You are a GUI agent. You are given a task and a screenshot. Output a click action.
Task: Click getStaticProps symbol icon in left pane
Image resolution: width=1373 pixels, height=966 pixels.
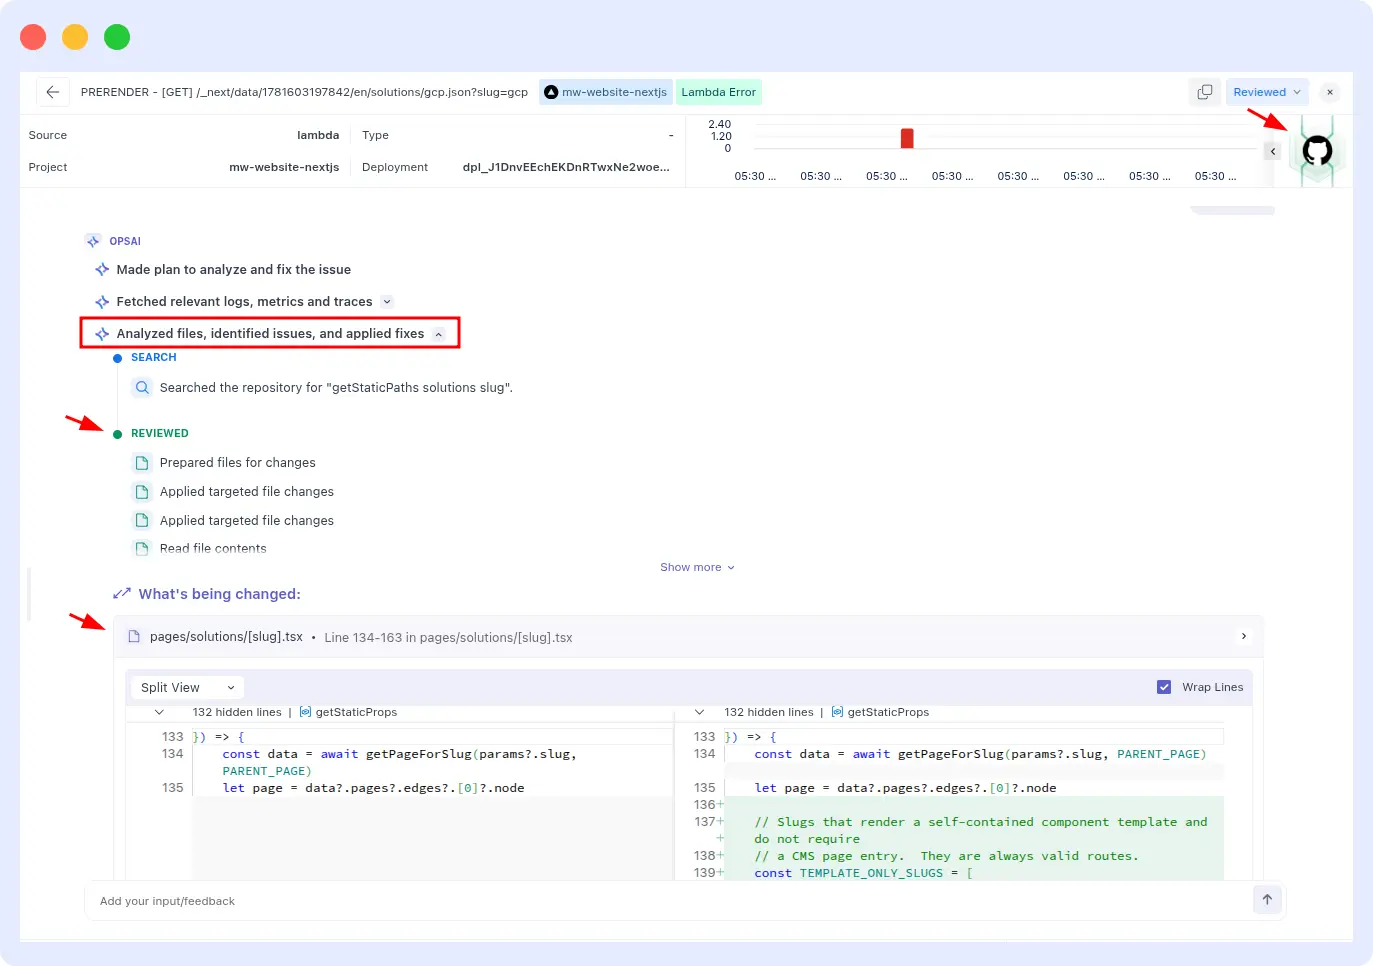pos(305,712)
